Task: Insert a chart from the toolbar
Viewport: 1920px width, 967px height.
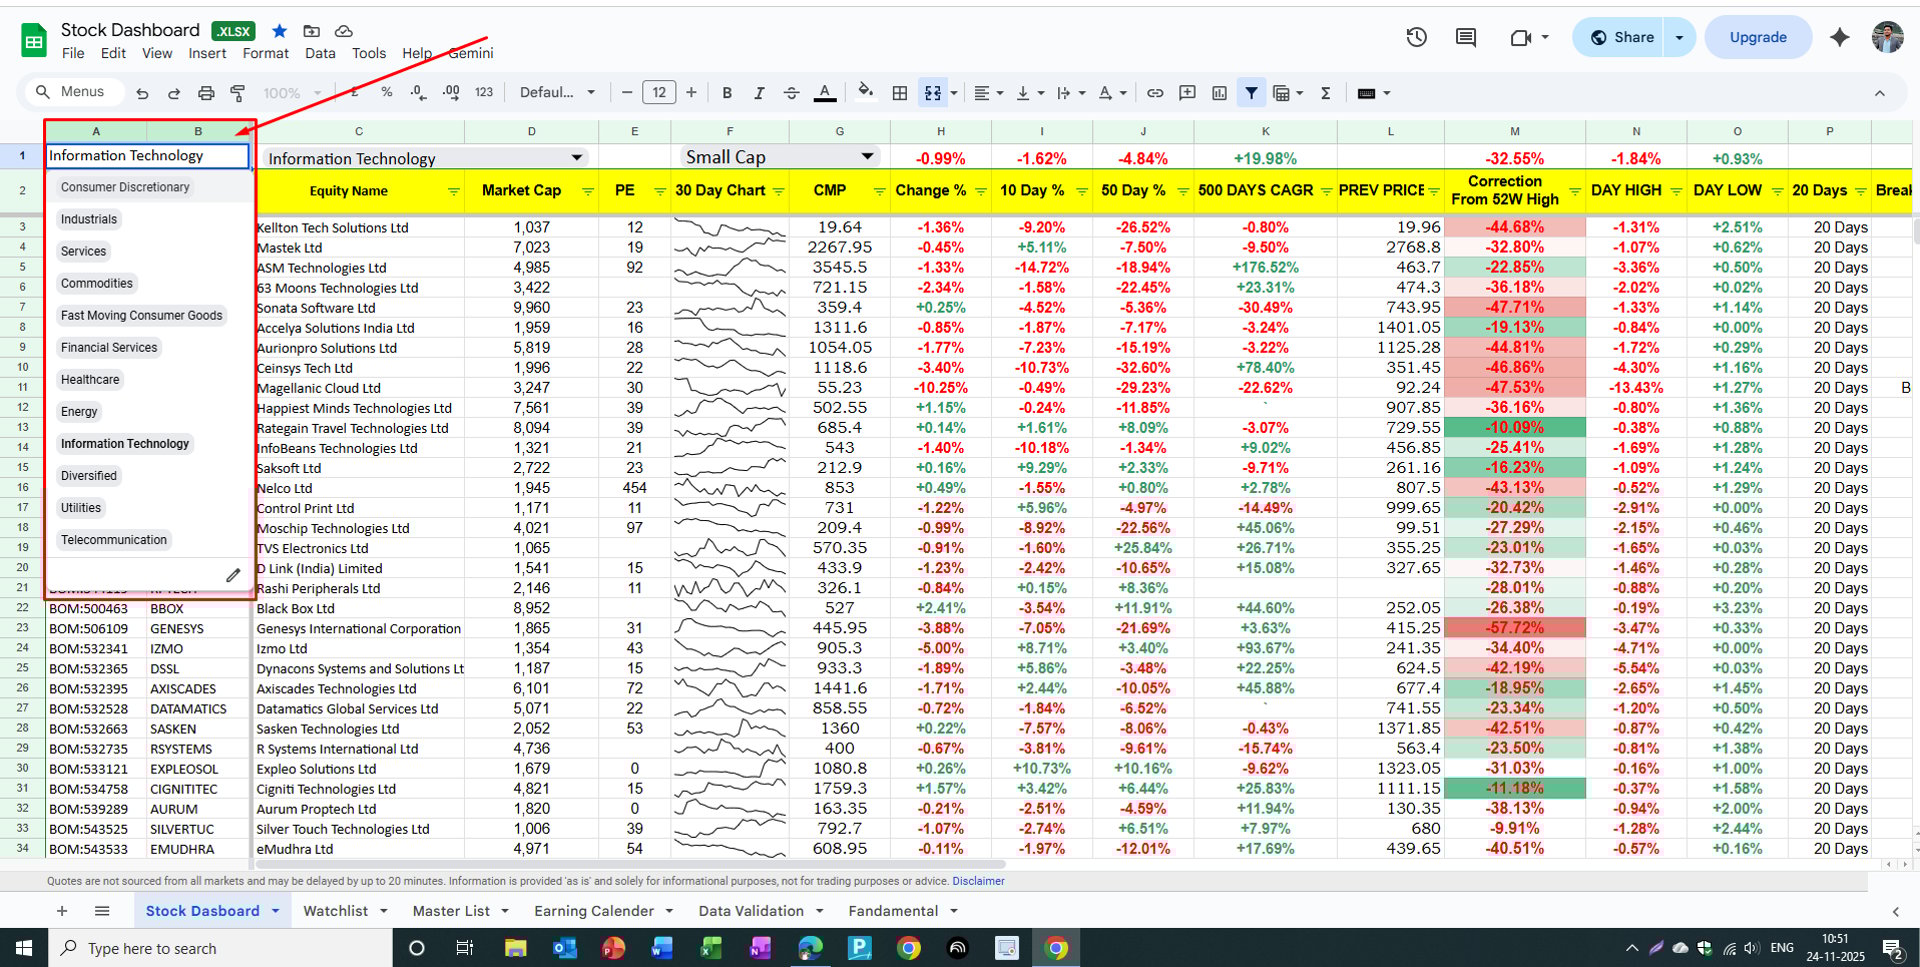Action: pyautogui.click(x=1219, y=93)
